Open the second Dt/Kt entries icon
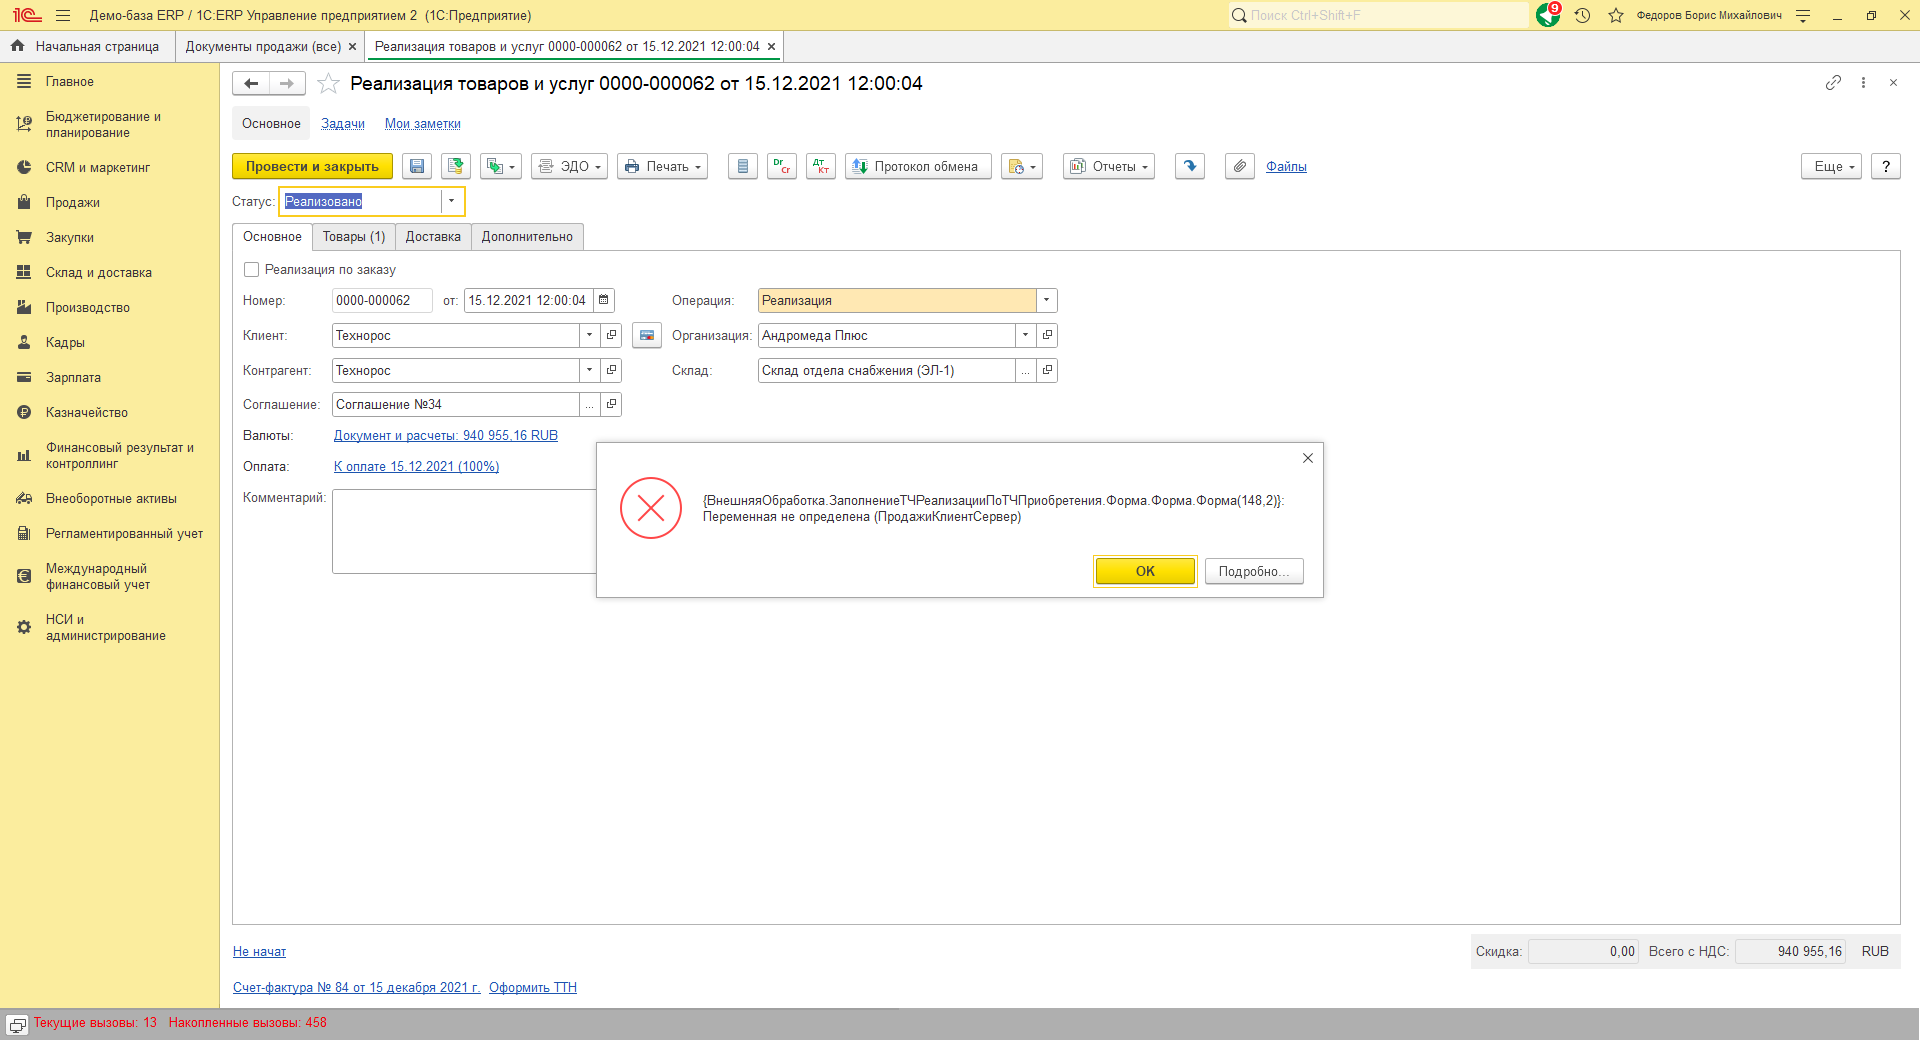Screen dimensions: 1920x1040 [x=820, y=166]
